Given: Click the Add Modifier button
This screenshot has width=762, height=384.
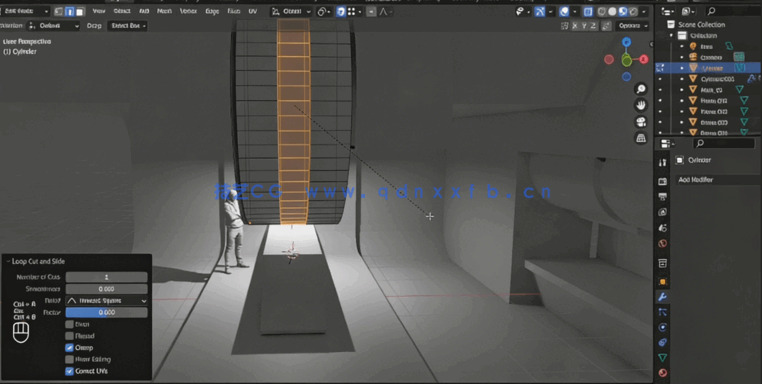Looking at the screenshot, I should click(x=718, y=180).
